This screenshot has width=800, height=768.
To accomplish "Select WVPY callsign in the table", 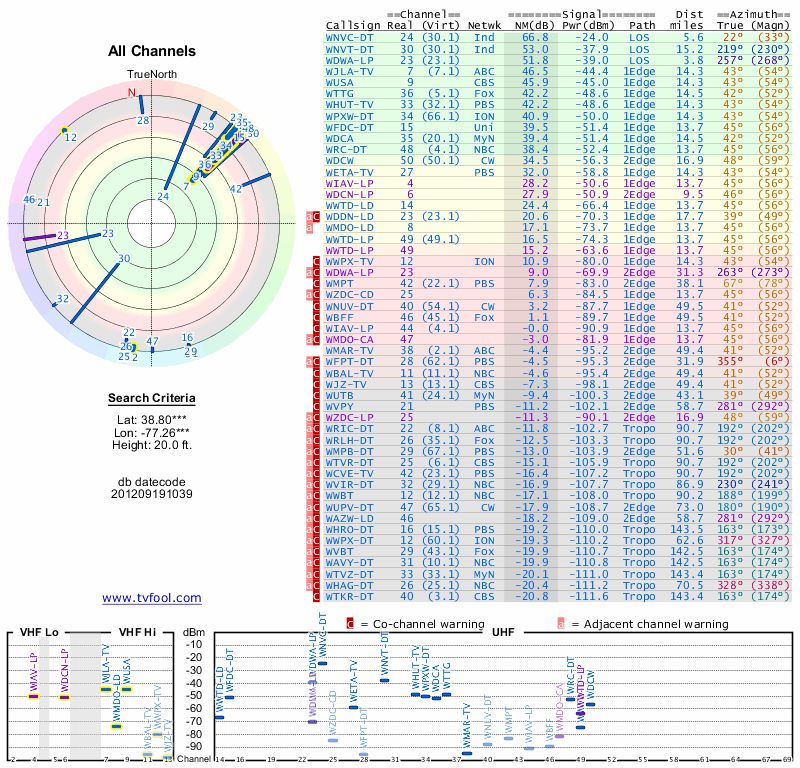I will pos(340,407).
